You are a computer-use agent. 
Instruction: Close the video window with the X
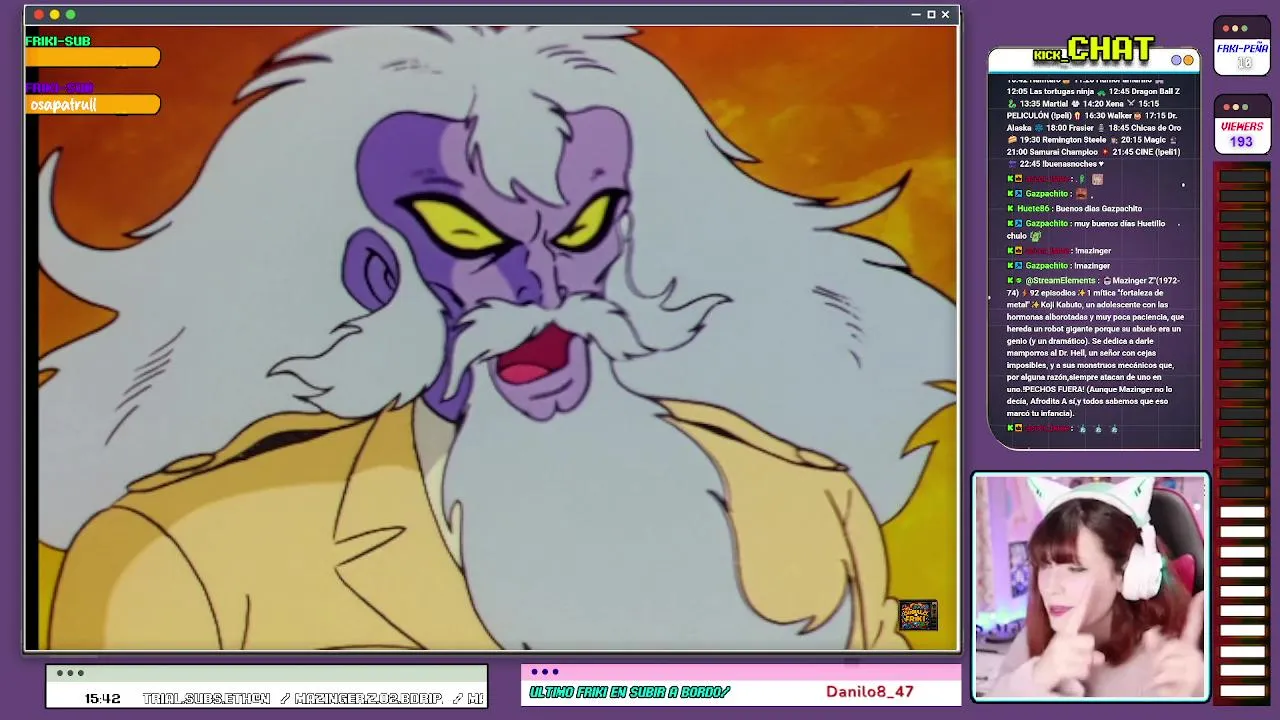(x=945, y=14)
